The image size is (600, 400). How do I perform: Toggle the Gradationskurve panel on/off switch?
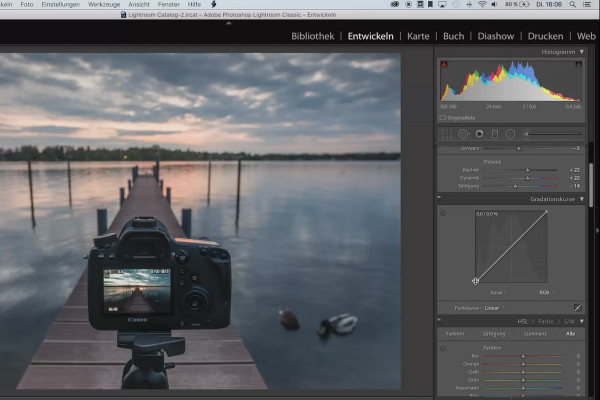(x=439, y=198)
